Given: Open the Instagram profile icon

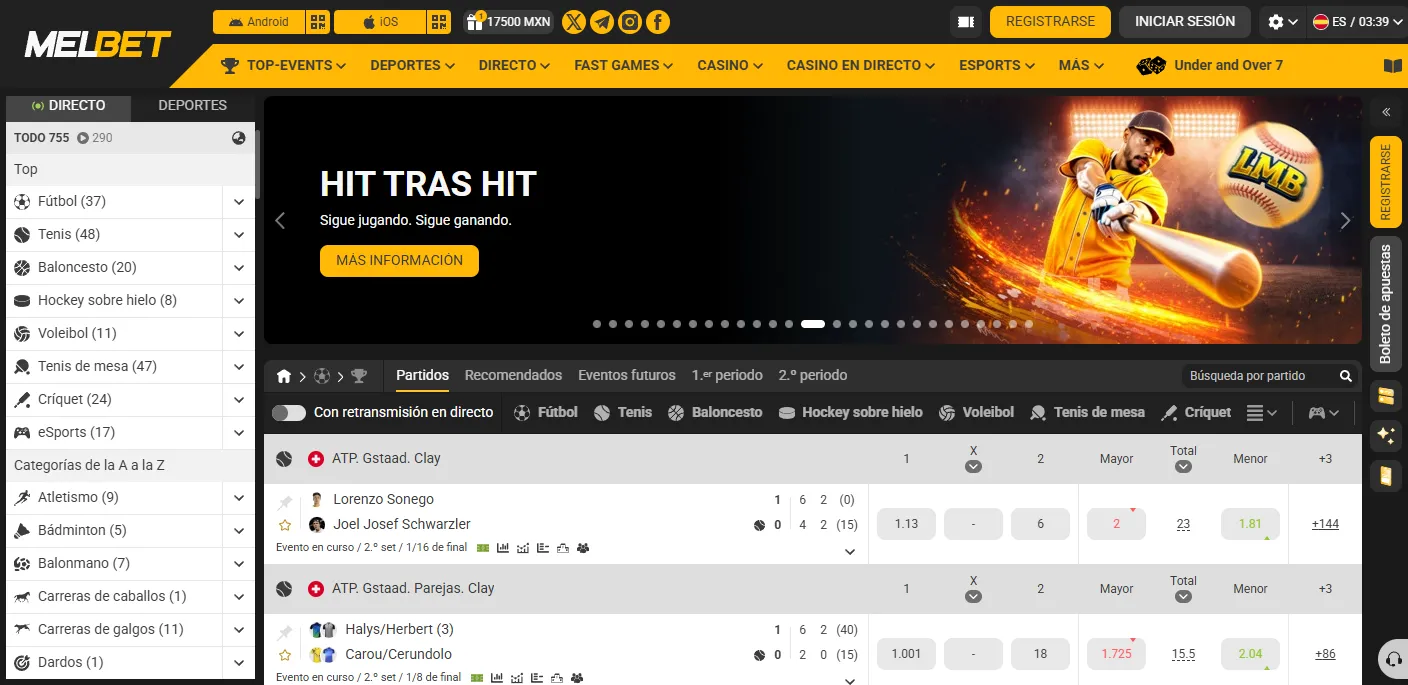Looking at the screenshot, I should (x=630, y=21).
